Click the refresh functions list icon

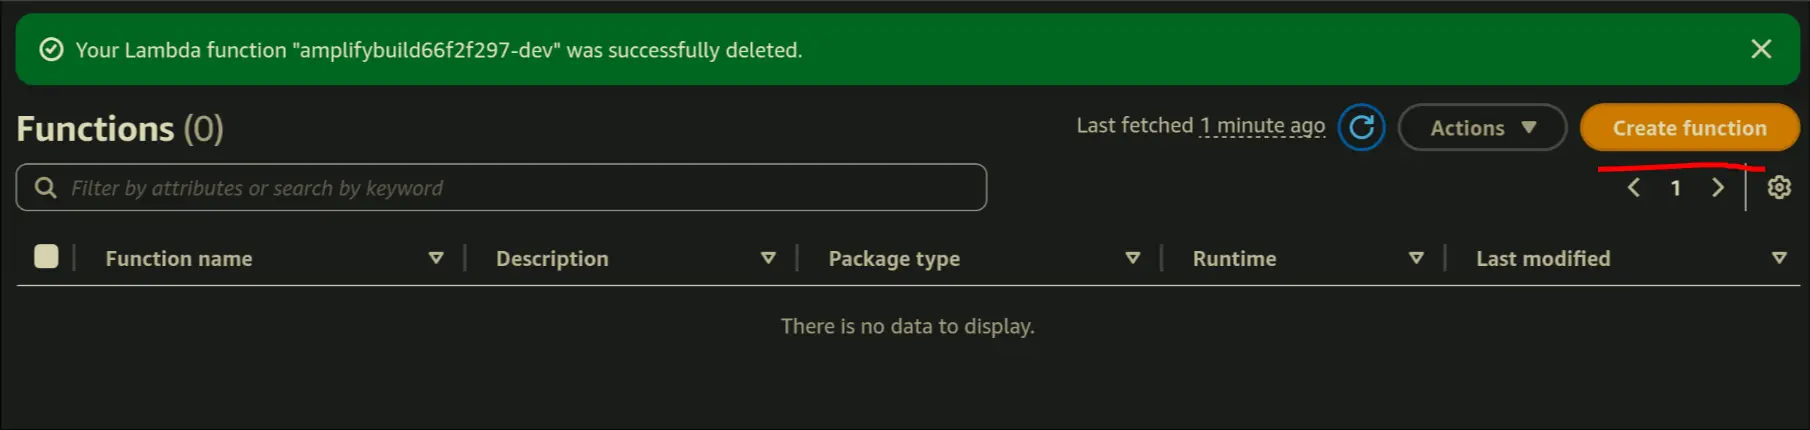click(x=1361, y=127)
